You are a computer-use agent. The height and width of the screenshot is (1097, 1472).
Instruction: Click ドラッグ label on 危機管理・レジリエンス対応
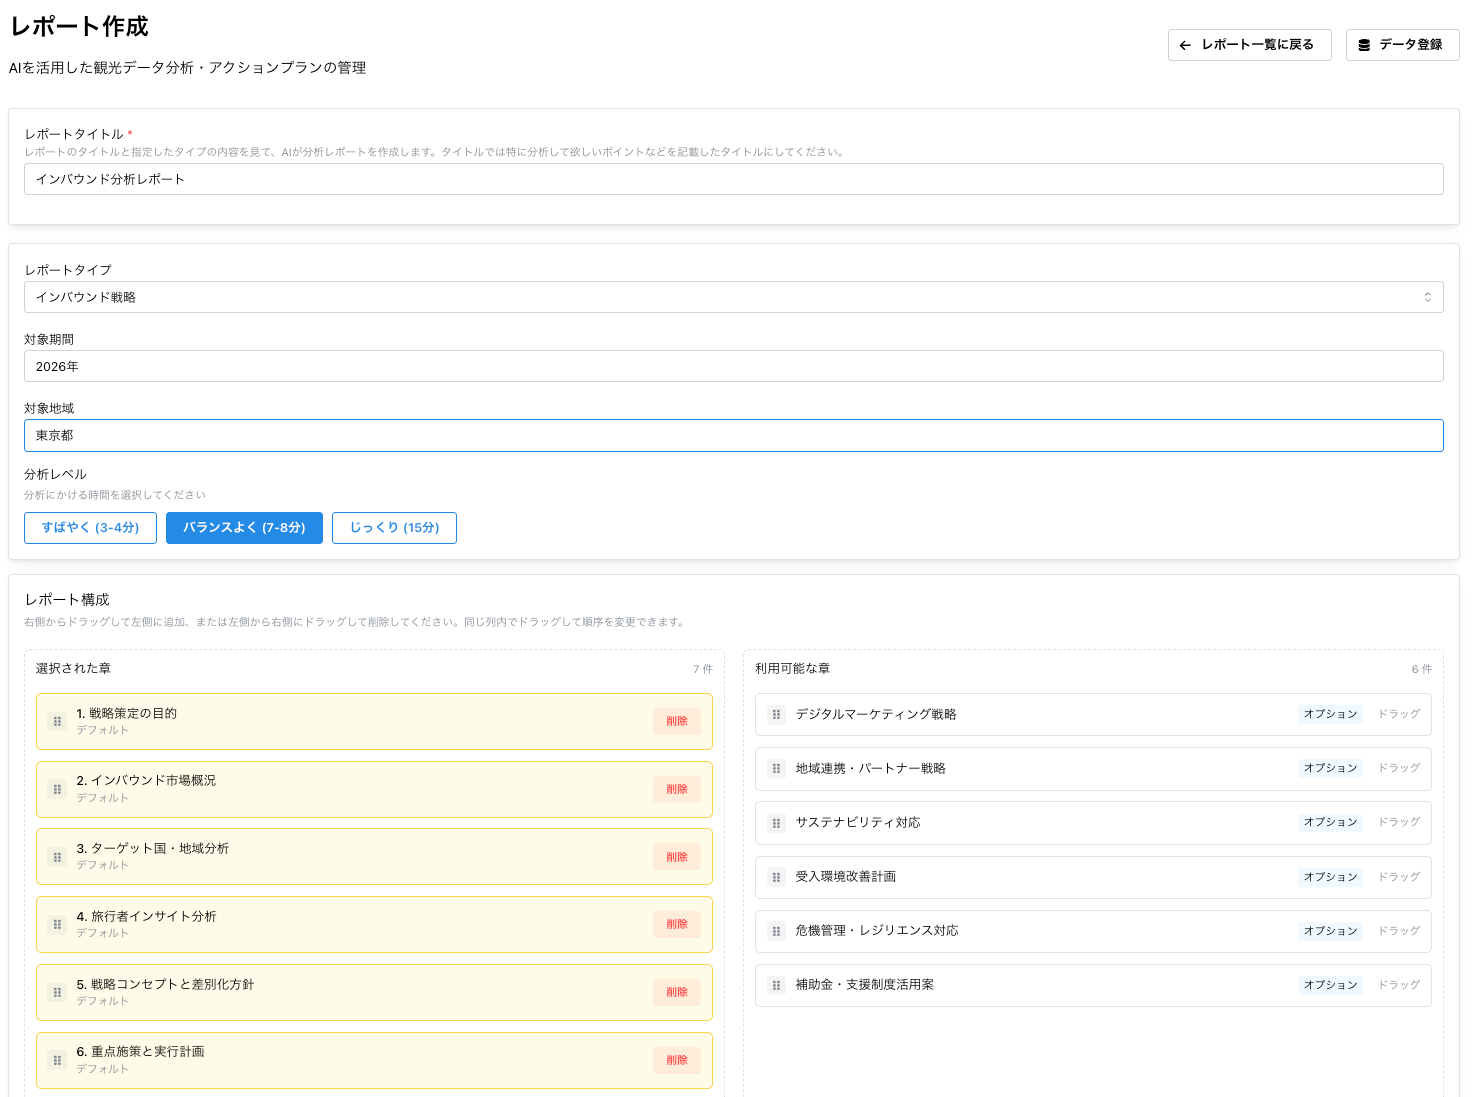pyautogui.click(x=1399, y=931)
